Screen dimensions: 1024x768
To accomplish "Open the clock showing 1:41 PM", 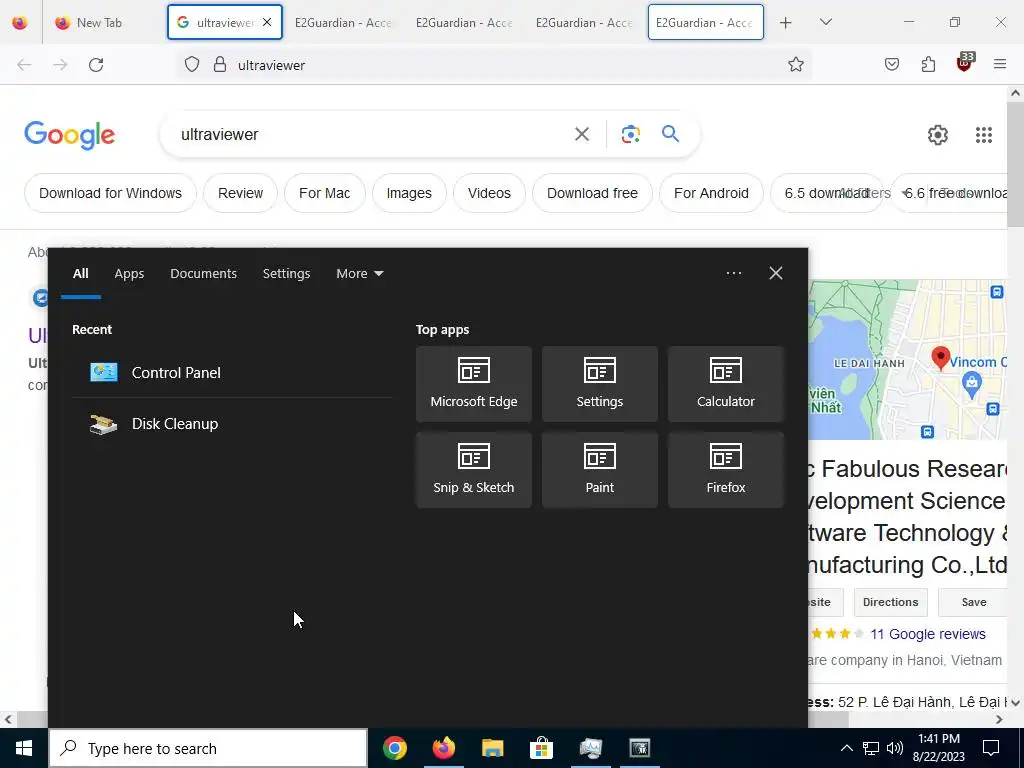I will pos(940,748).
